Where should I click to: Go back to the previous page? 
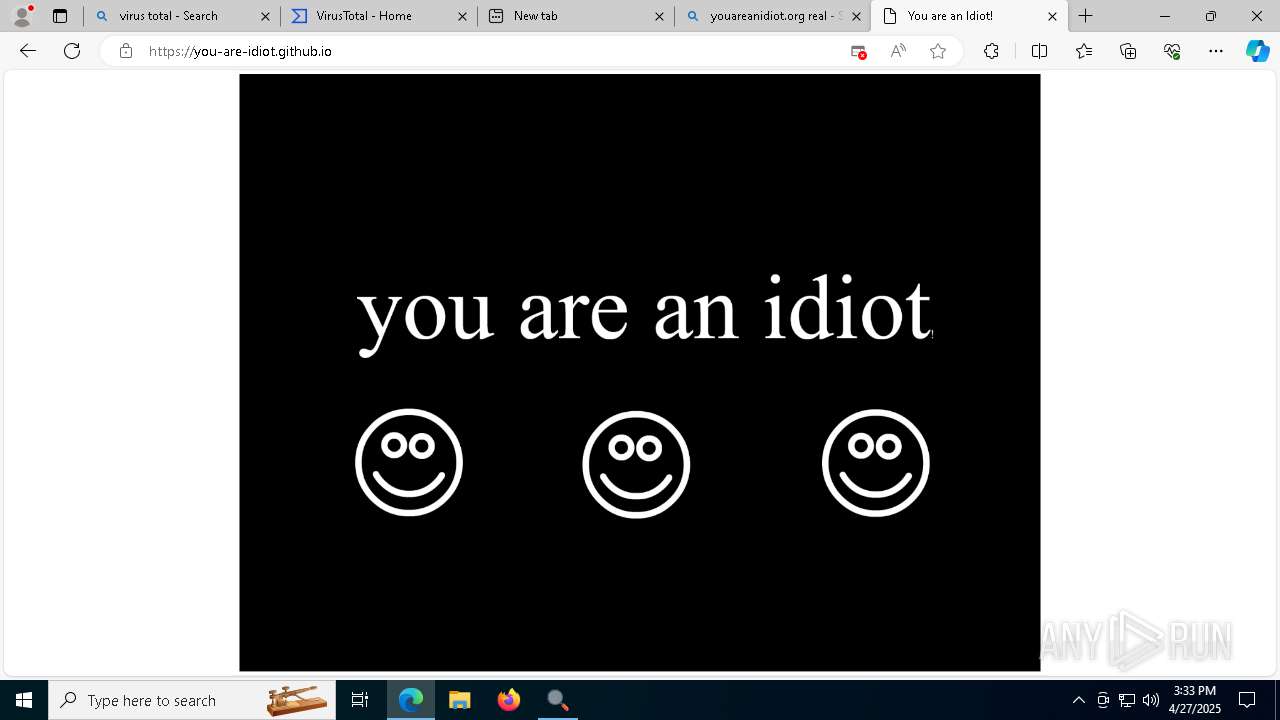point(28,51)
